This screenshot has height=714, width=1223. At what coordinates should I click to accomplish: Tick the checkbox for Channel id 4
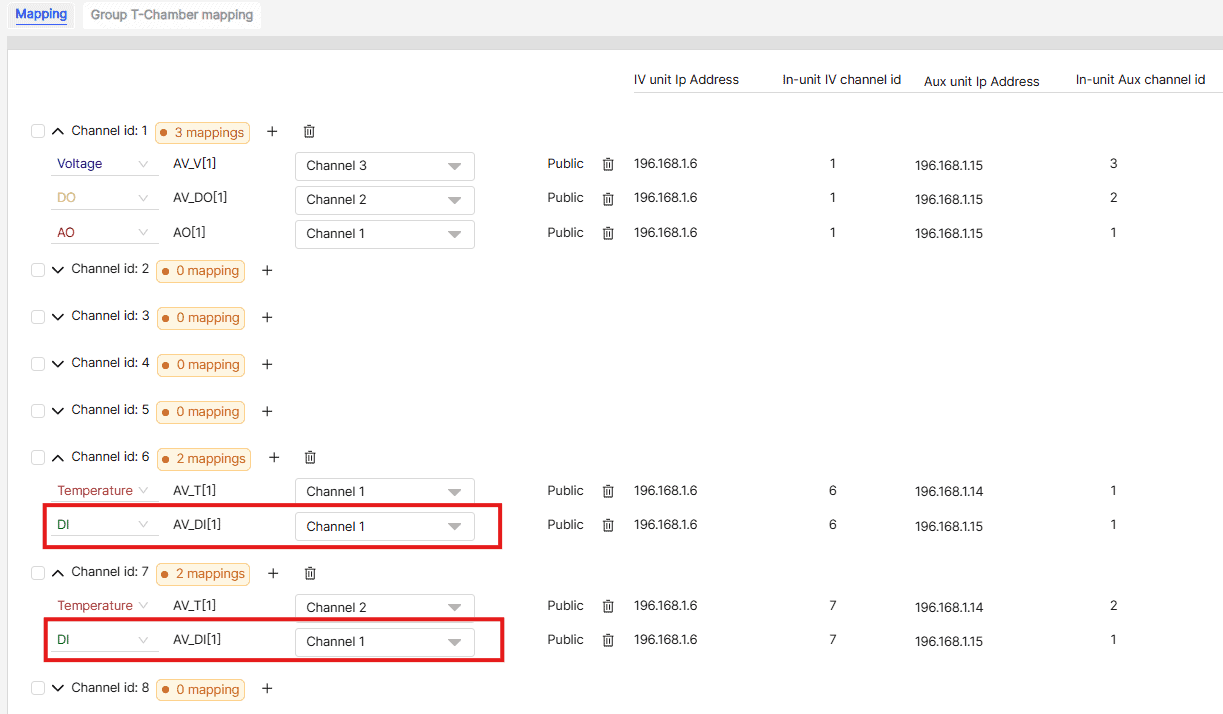[x=37, y=364]
